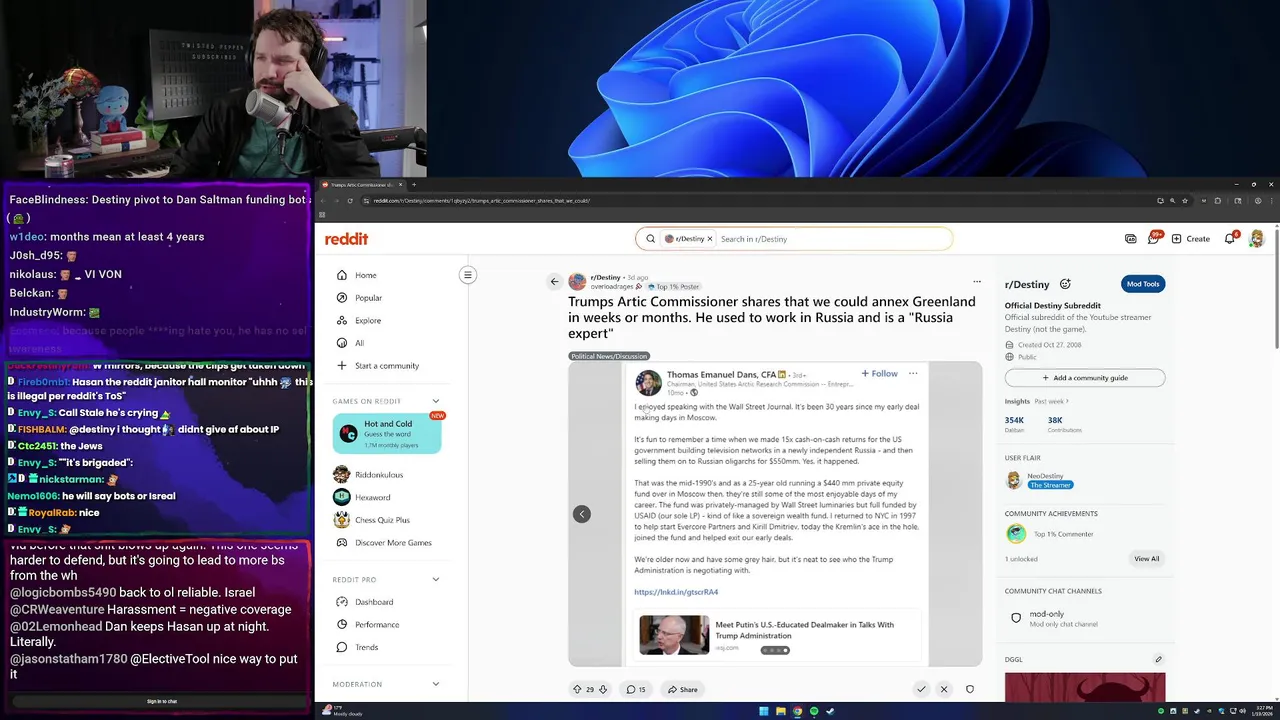Expand the Moderation section
Screen dimensions: 1280x720
(x=436, y=684)
